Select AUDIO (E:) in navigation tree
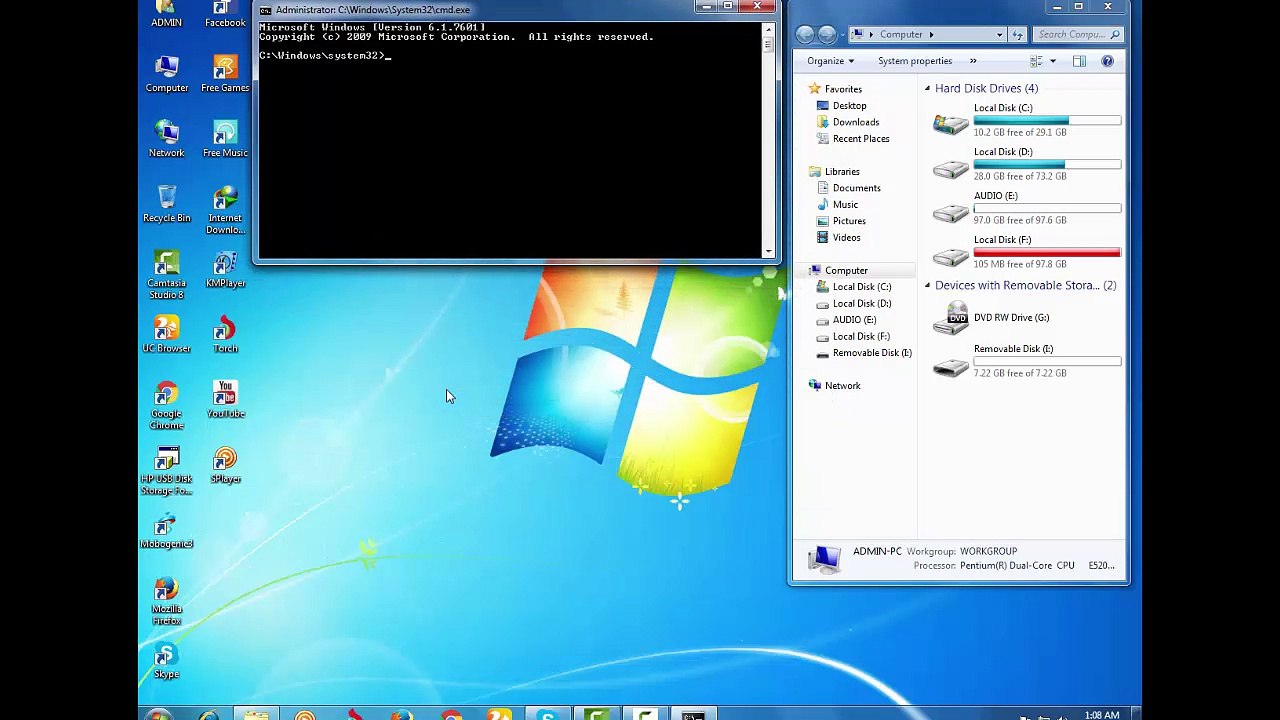Image resolution: width=1280 pixels, height=720 pixels. 854,320
